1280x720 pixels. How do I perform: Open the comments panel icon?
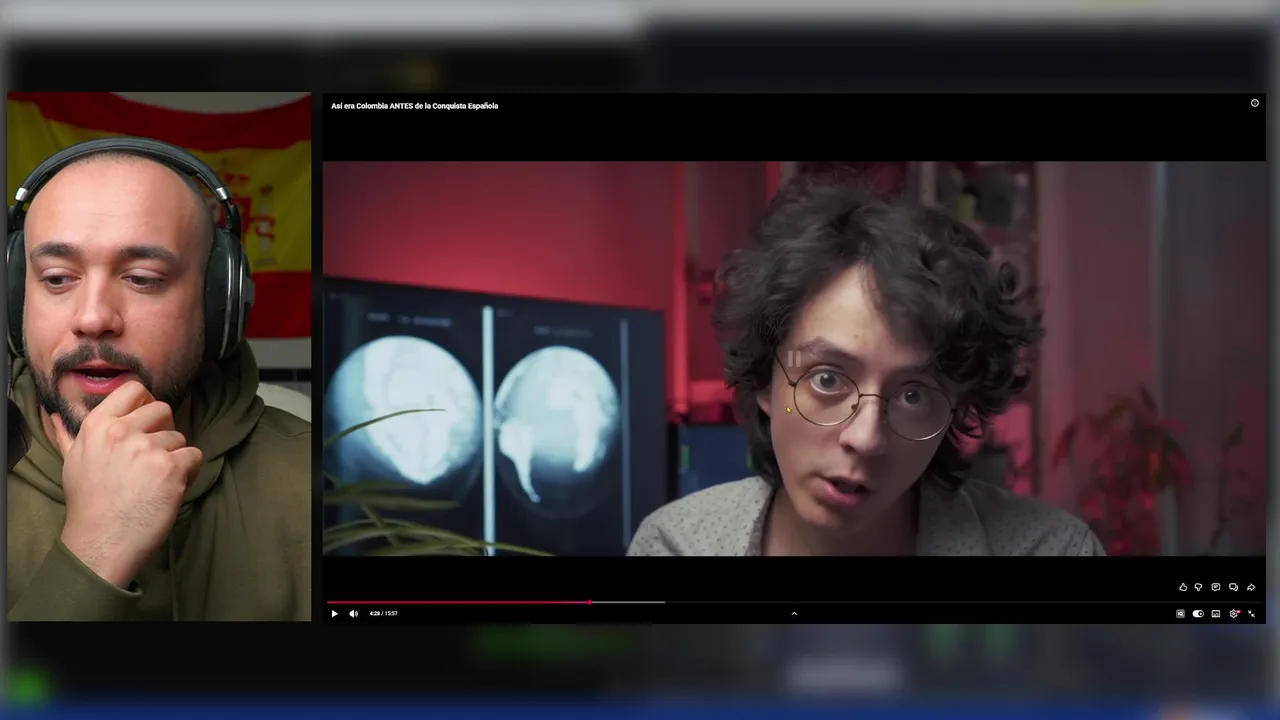click(x=1216, y=588)
